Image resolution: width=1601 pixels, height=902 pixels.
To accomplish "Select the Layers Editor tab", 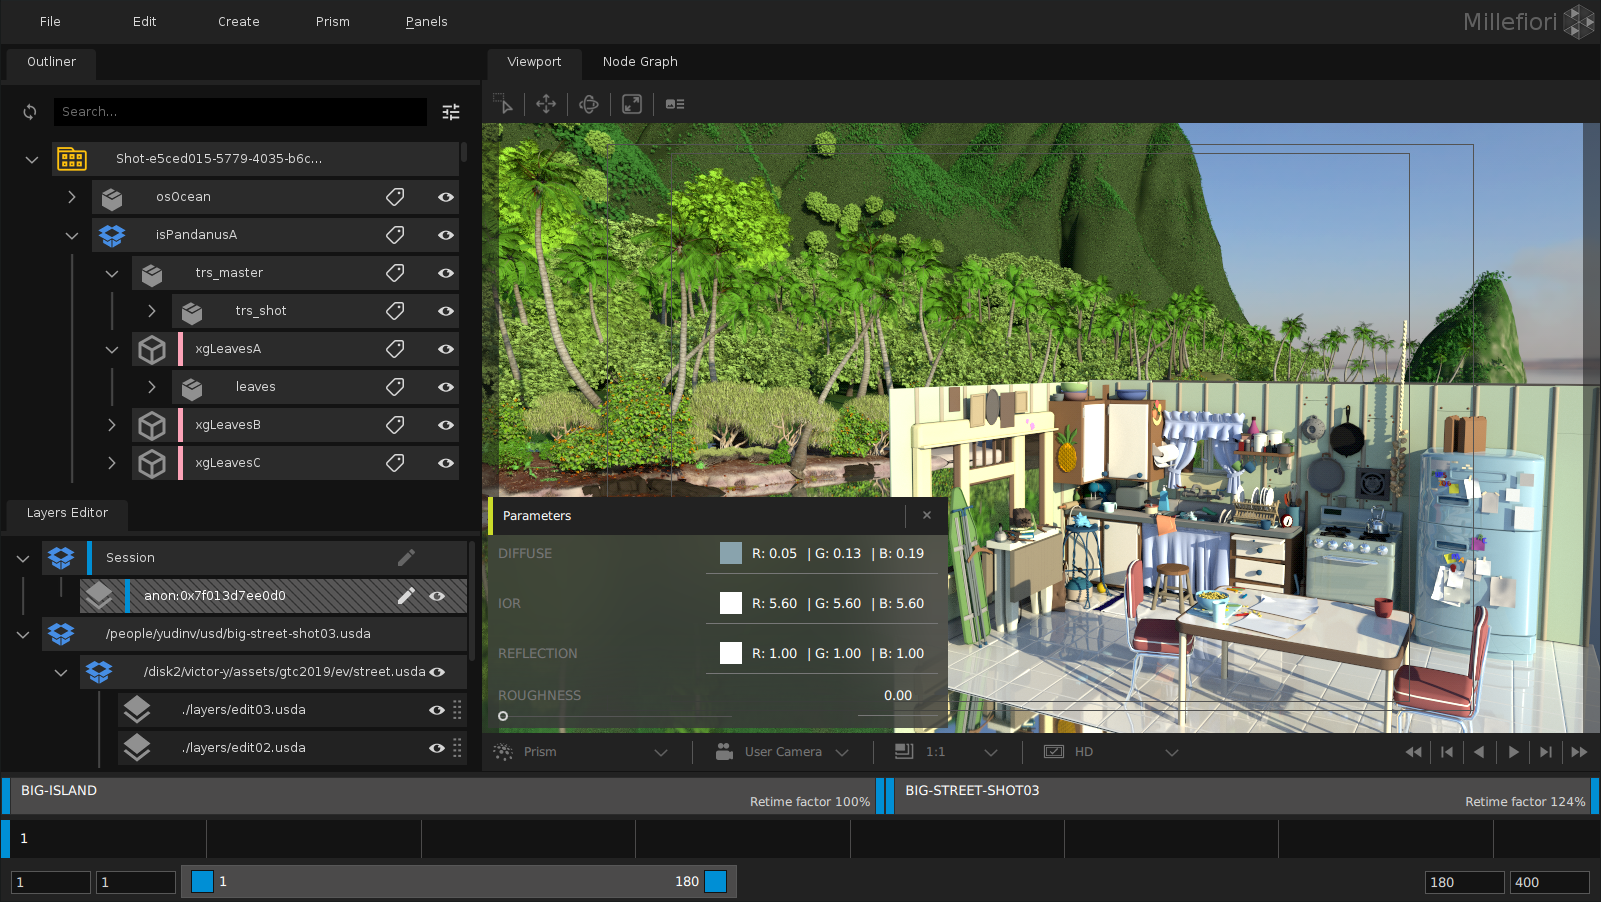I will point(67,513).
